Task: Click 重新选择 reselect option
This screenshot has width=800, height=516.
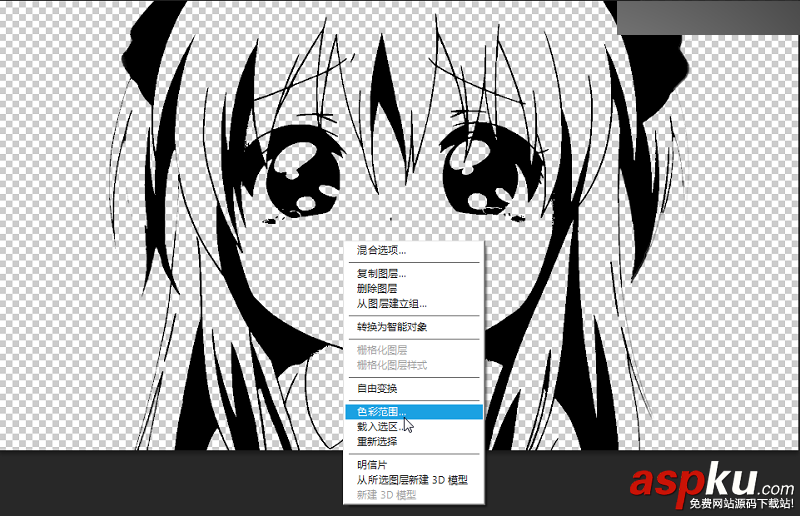Action: [413, 442]
